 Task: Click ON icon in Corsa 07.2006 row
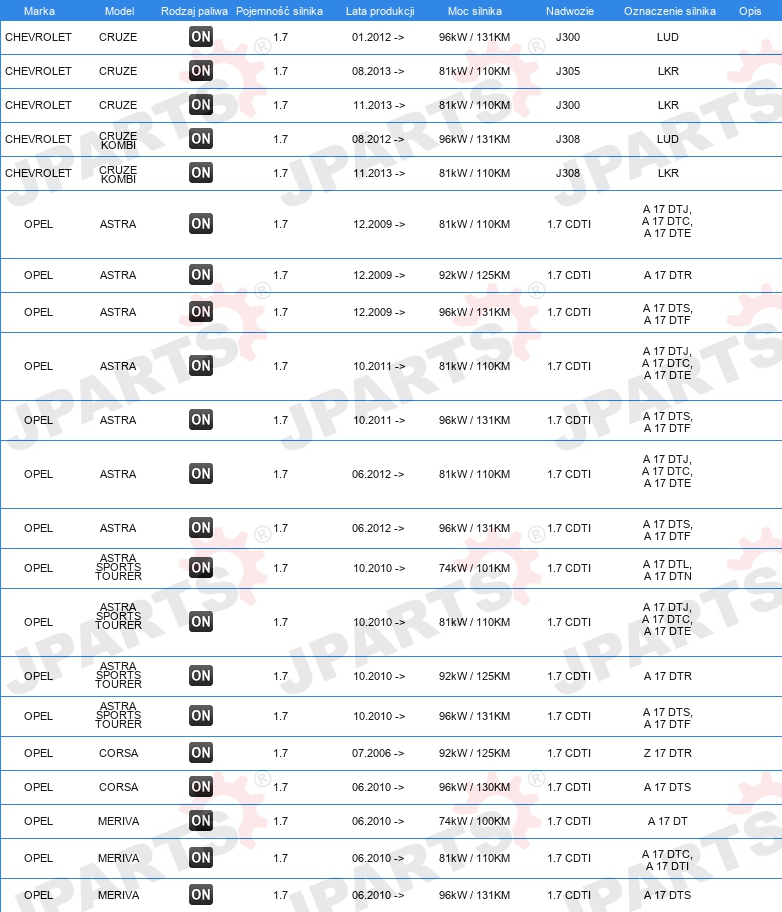tap(201, 753)
